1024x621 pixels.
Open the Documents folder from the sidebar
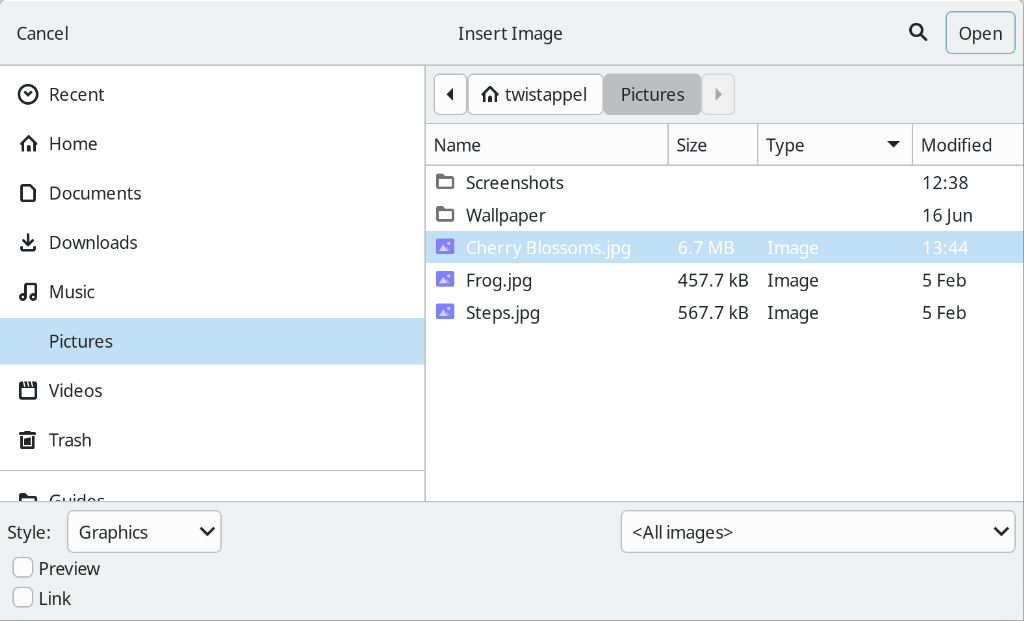pyautogui.click(x=96, y=193)
